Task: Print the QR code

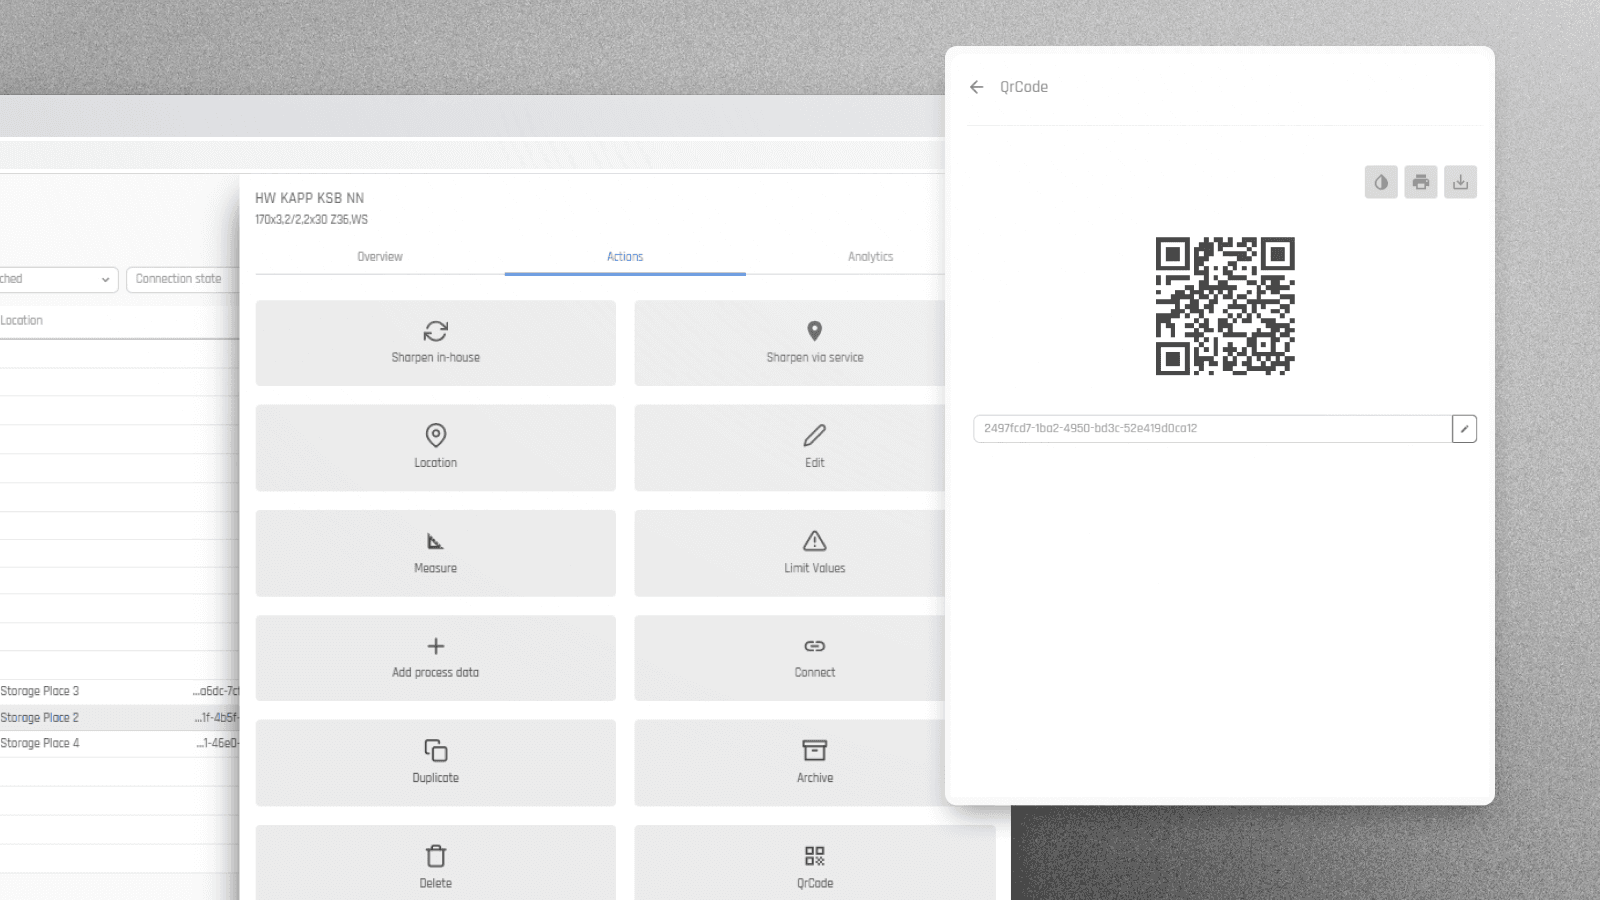Action: pyautogui.click(x=1421, y=182)
